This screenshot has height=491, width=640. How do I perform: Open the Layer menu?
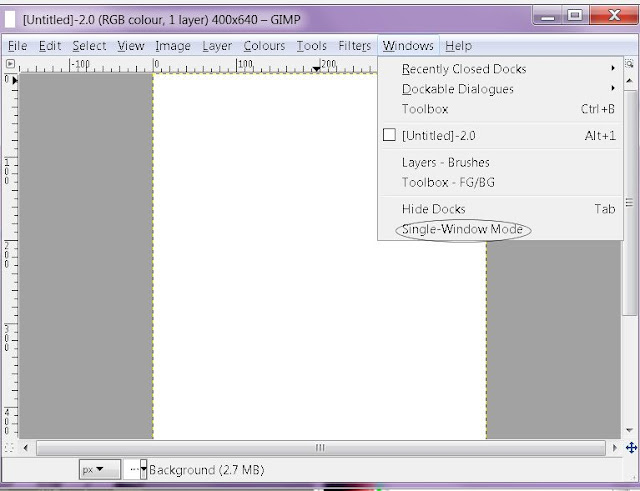(217, 46)
